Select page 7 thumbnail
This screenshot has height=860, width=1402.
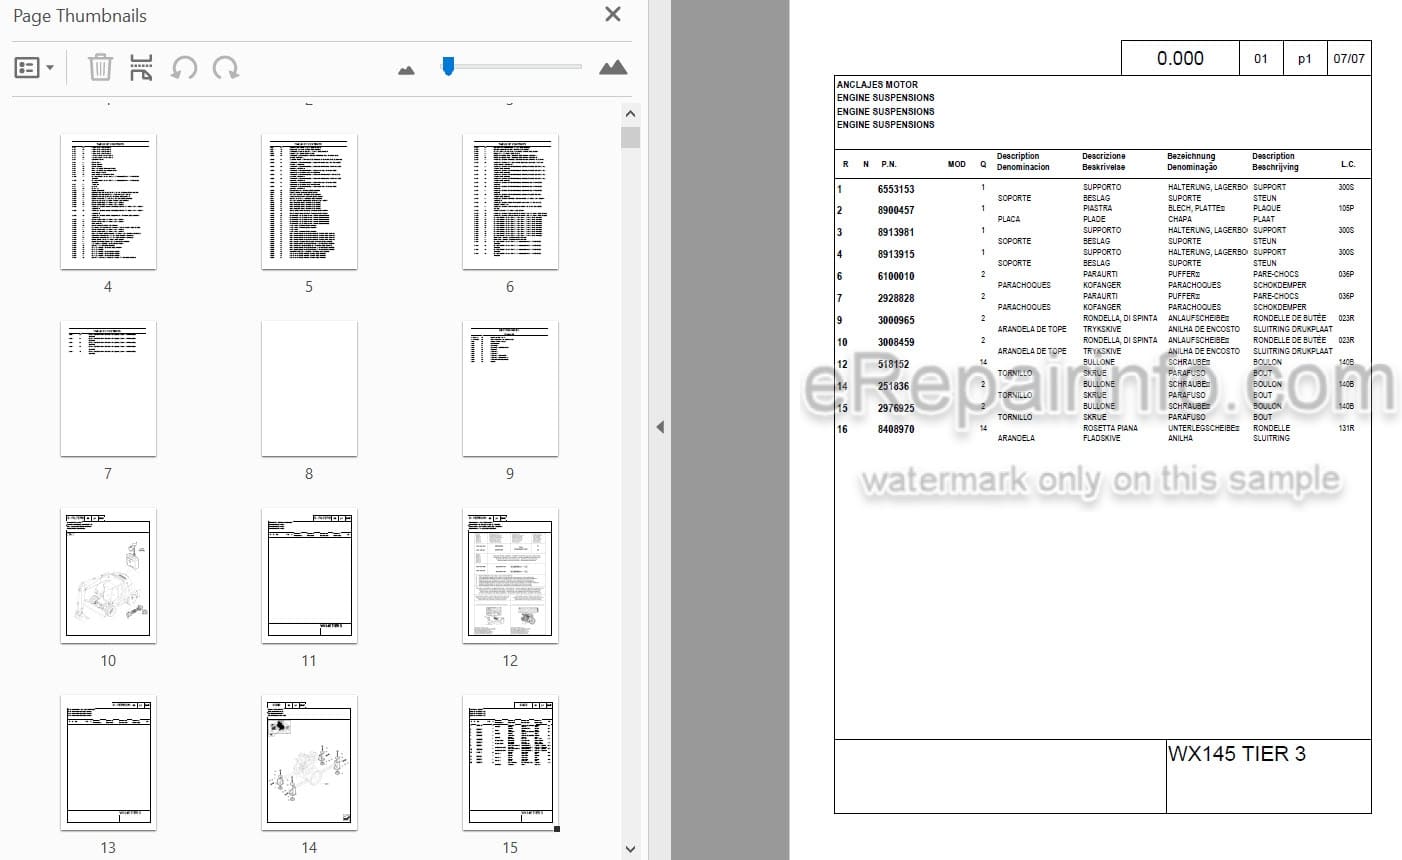point(108,389)
